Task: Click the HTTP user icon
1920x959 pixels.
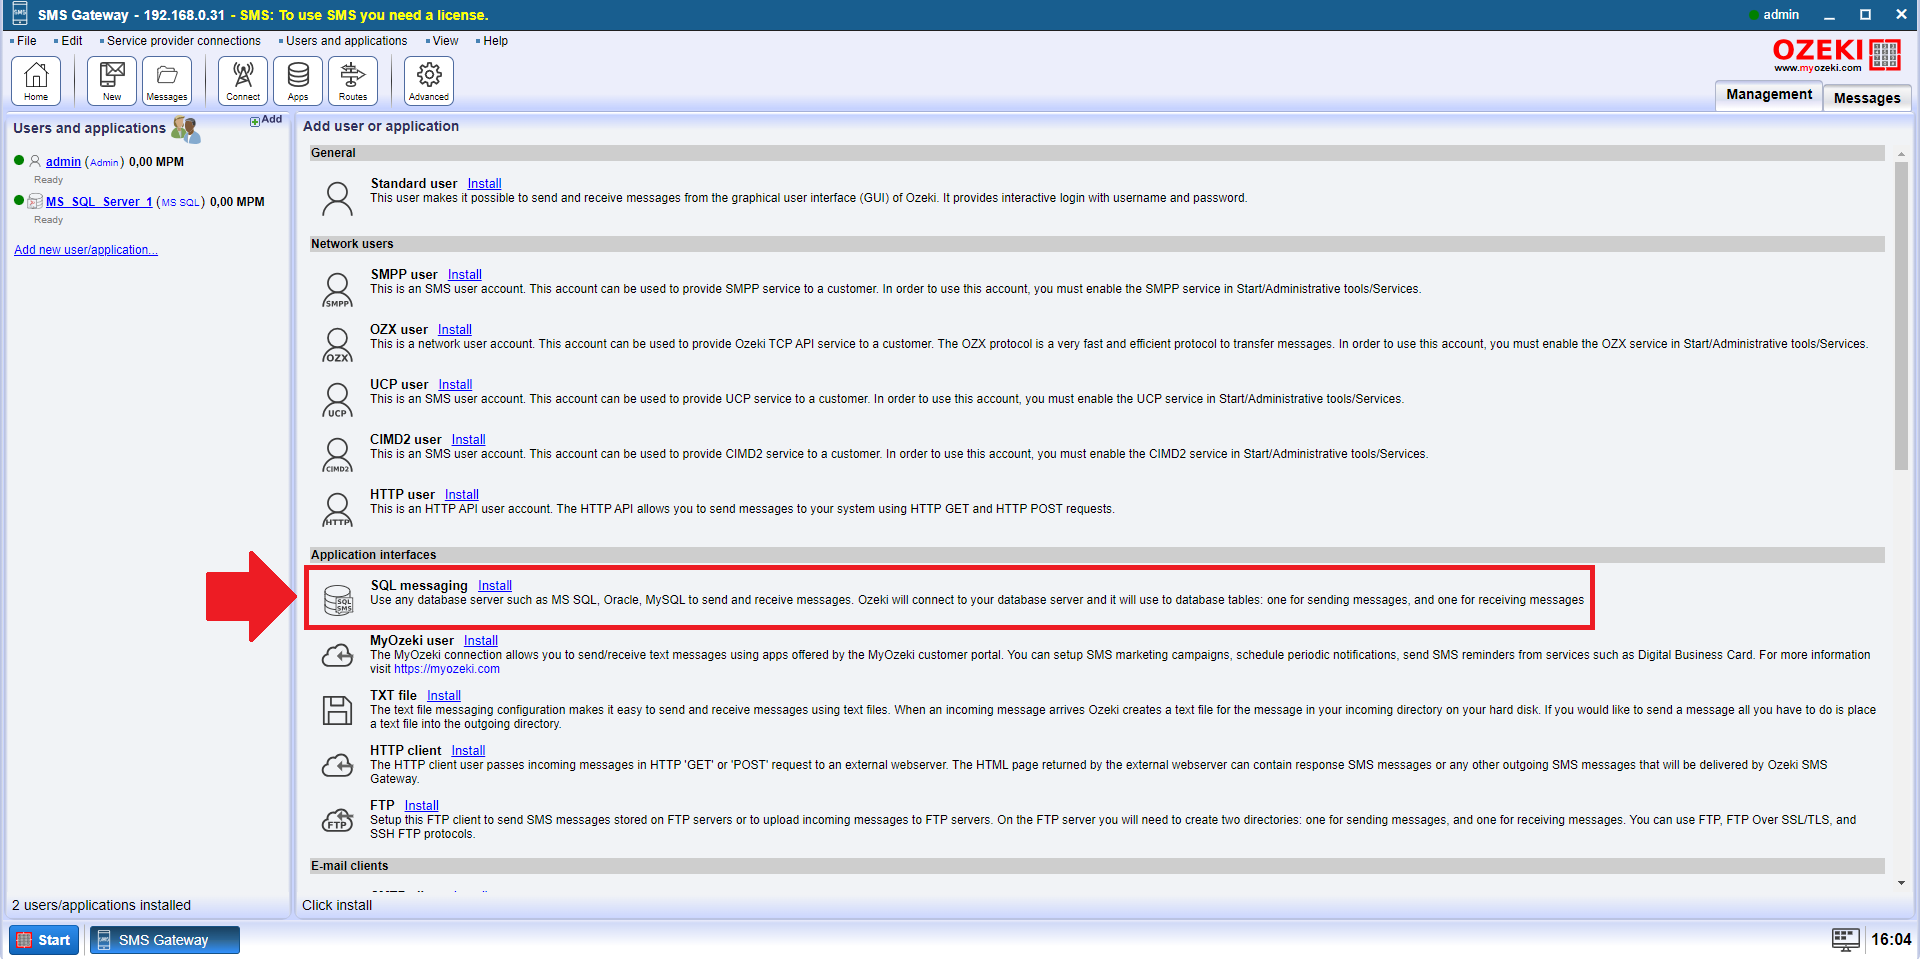Action: [x=338, y=509]
